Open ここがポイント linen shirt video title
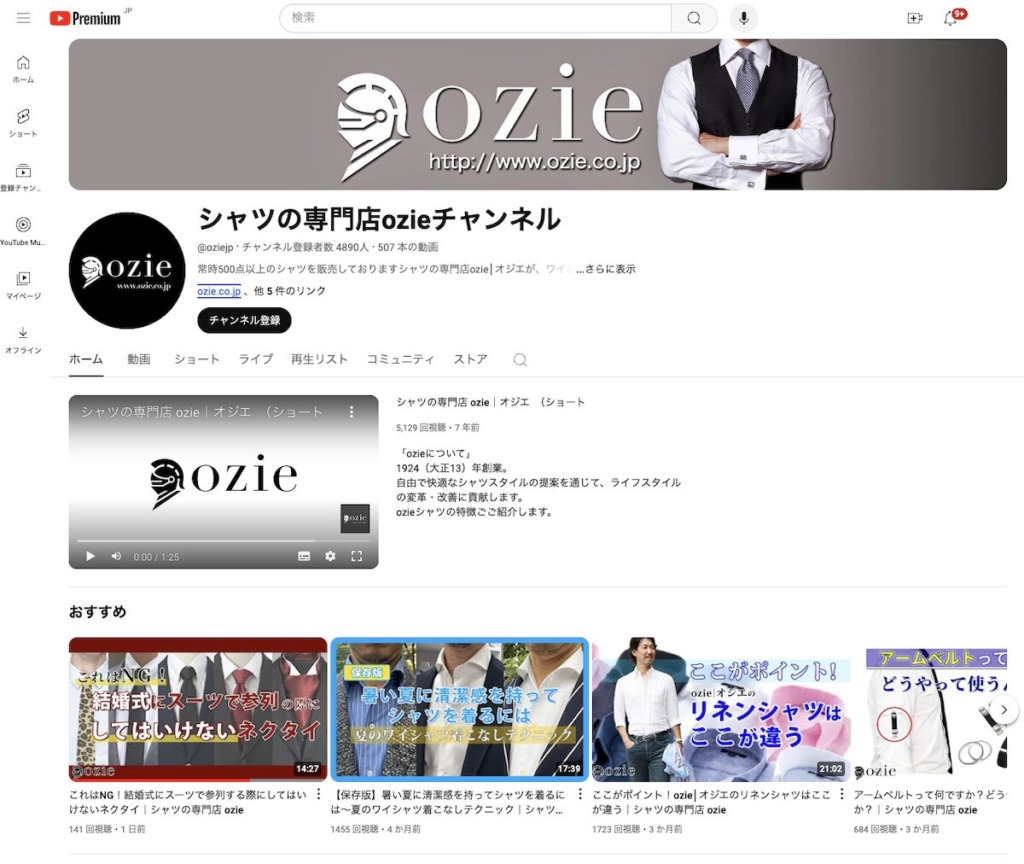1024x864 pixels. [711, 802]
